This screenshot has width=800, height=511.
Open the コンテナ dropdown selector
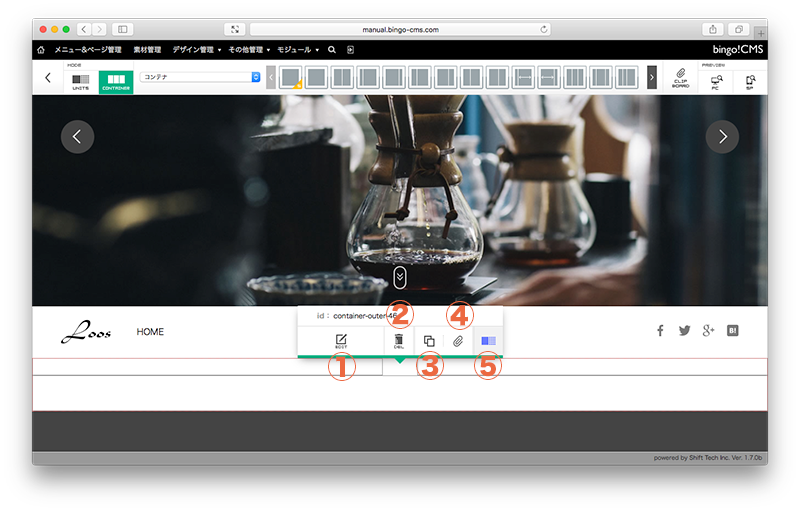(x=200, y=76)
